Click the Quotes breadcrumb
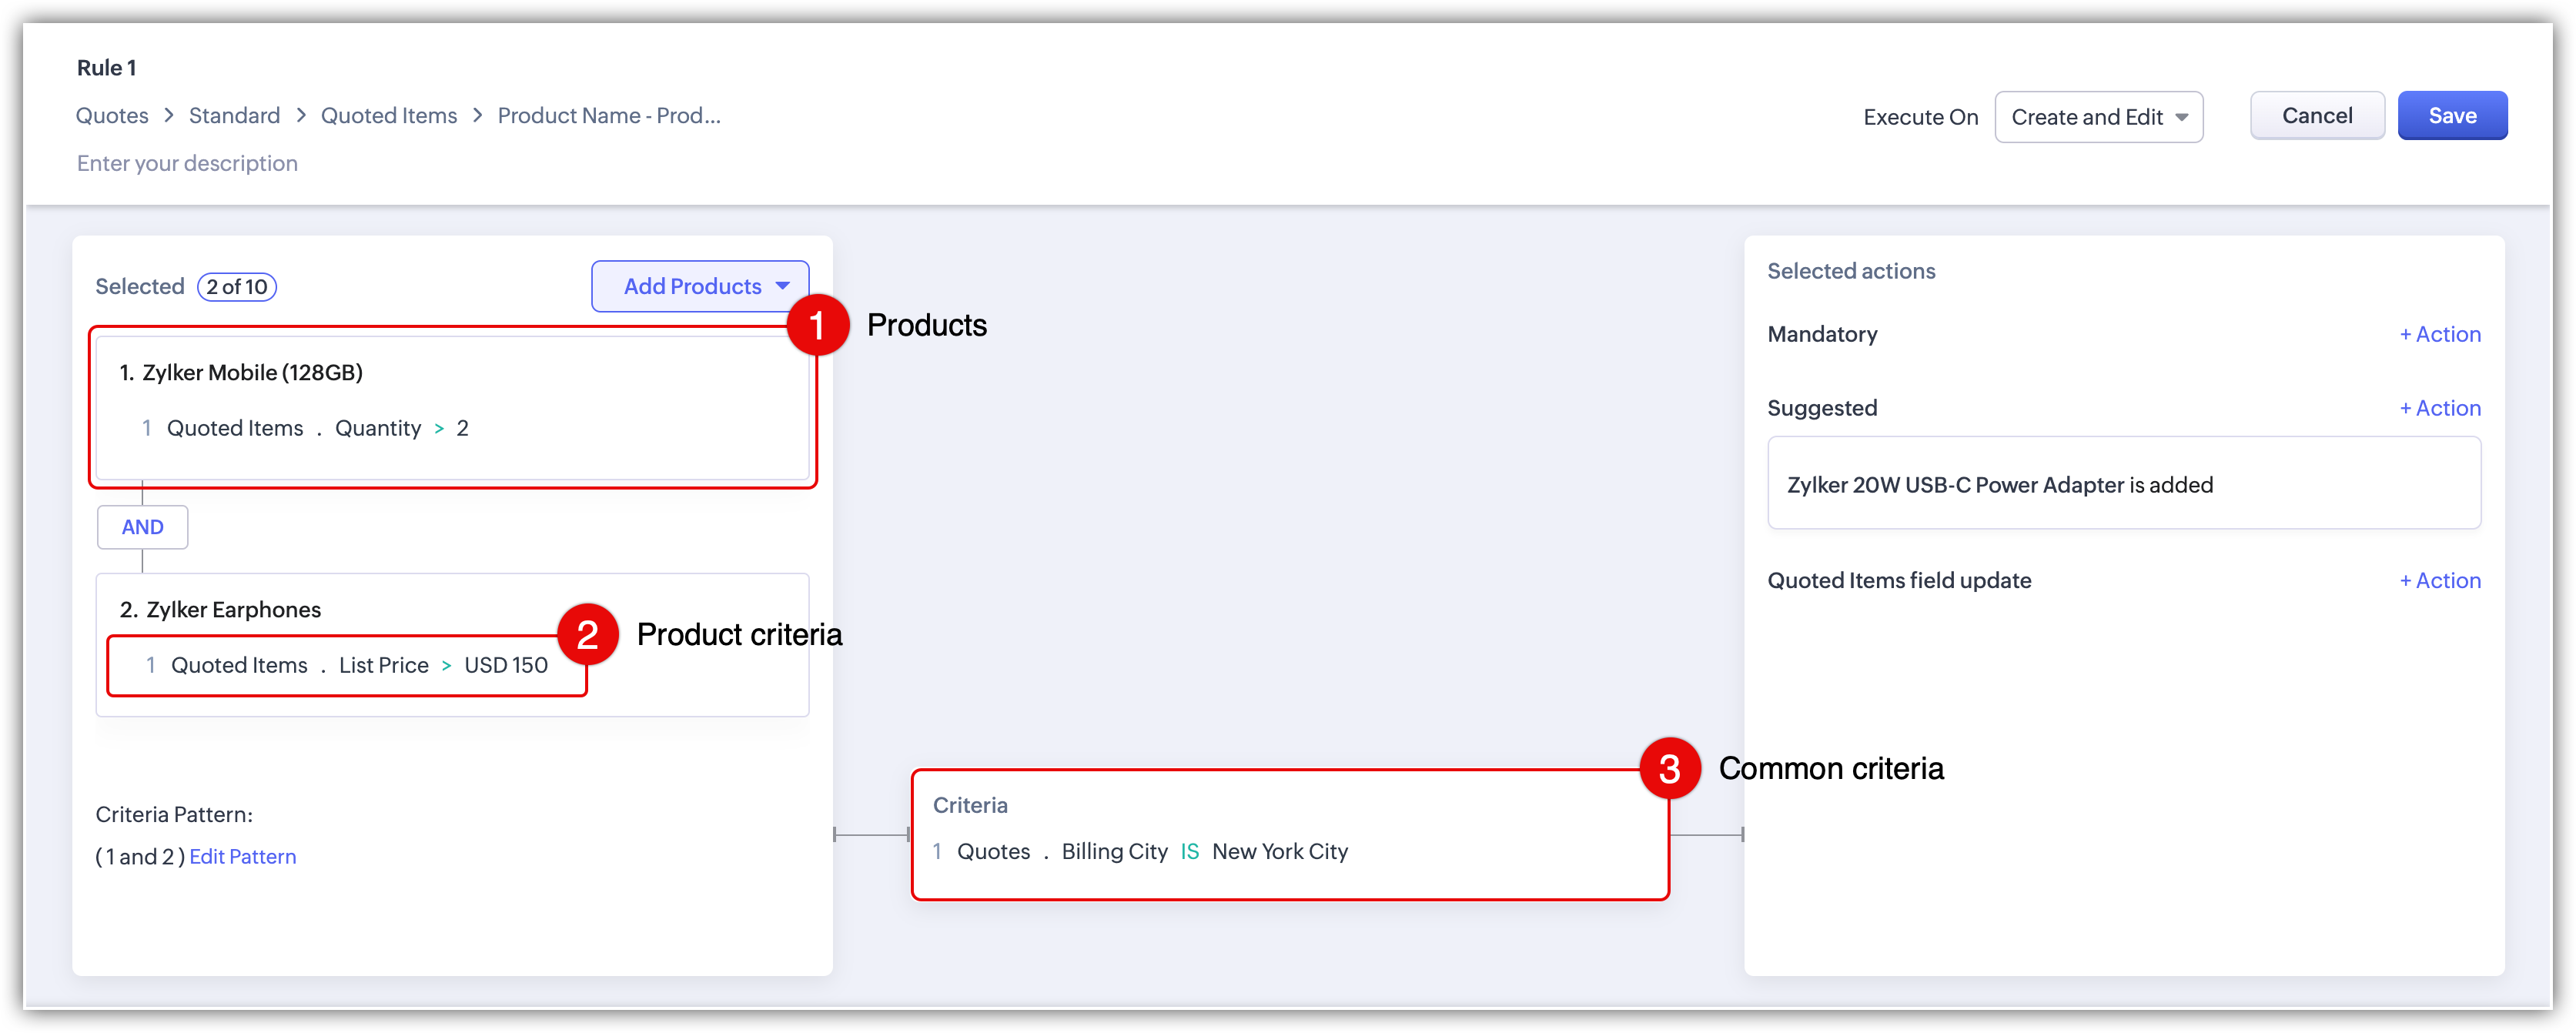Screen dimensions: 2576x1033 tap(112, 116)
